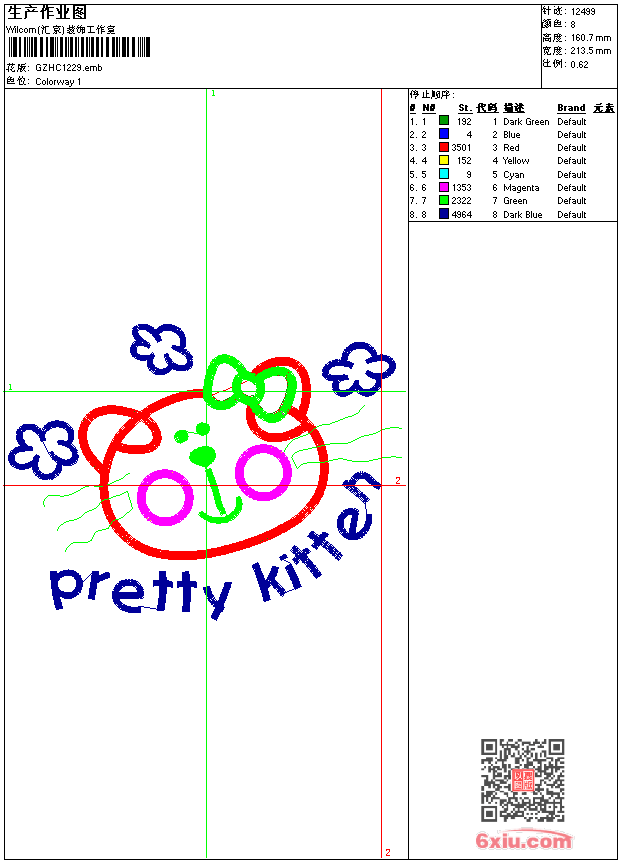Click the 'Colorway 1' label
The height and width of the screenshot is (860, 620).
pos(58,82)
